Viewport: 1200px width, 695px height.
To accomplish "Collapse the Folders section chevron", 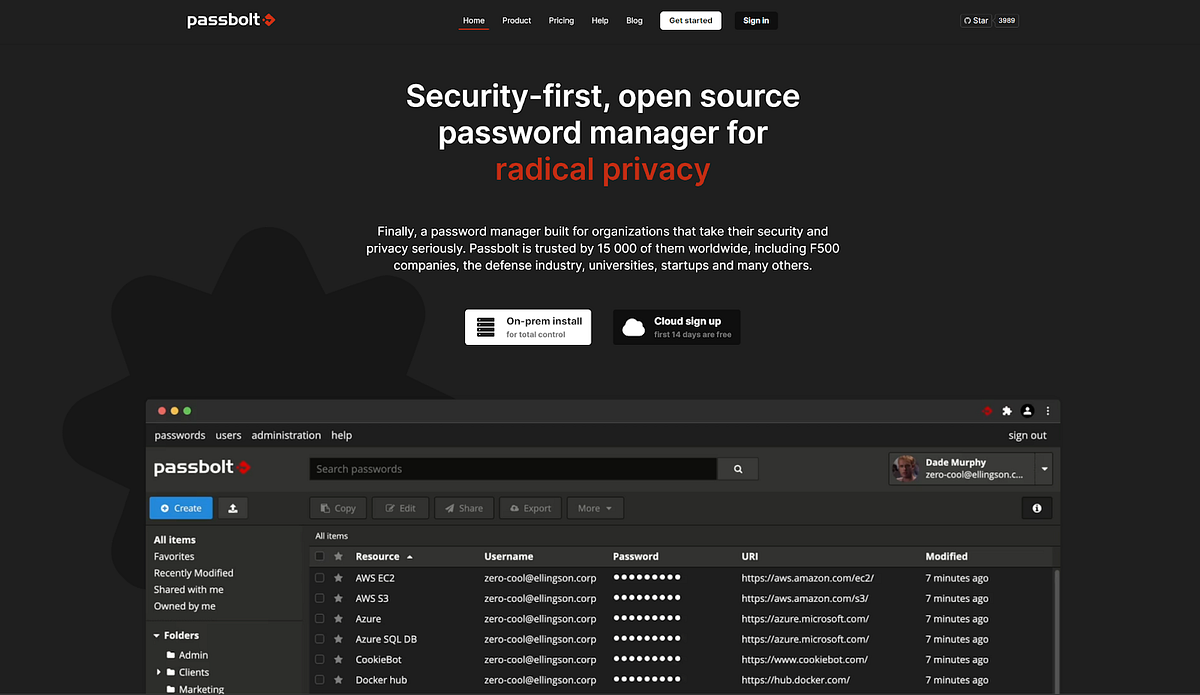I will (x=156, y=635).
